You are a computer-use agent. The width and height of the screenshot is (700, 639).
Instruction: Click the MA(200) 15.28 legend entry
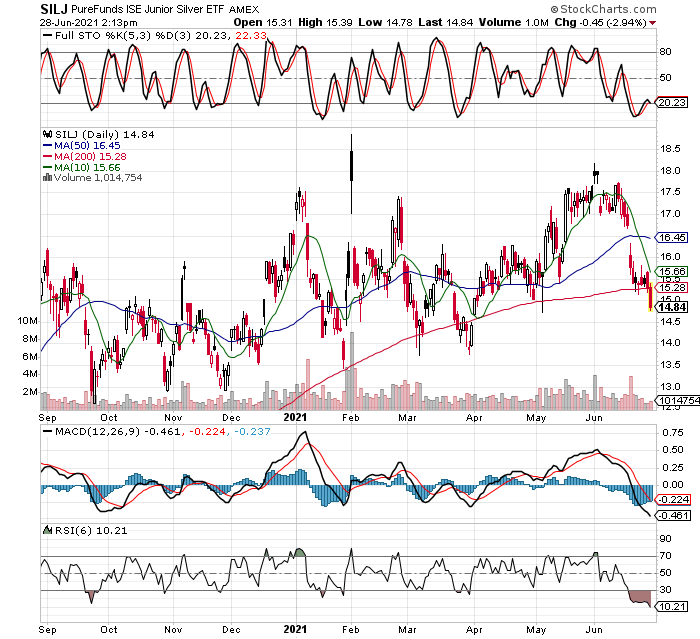90,157
